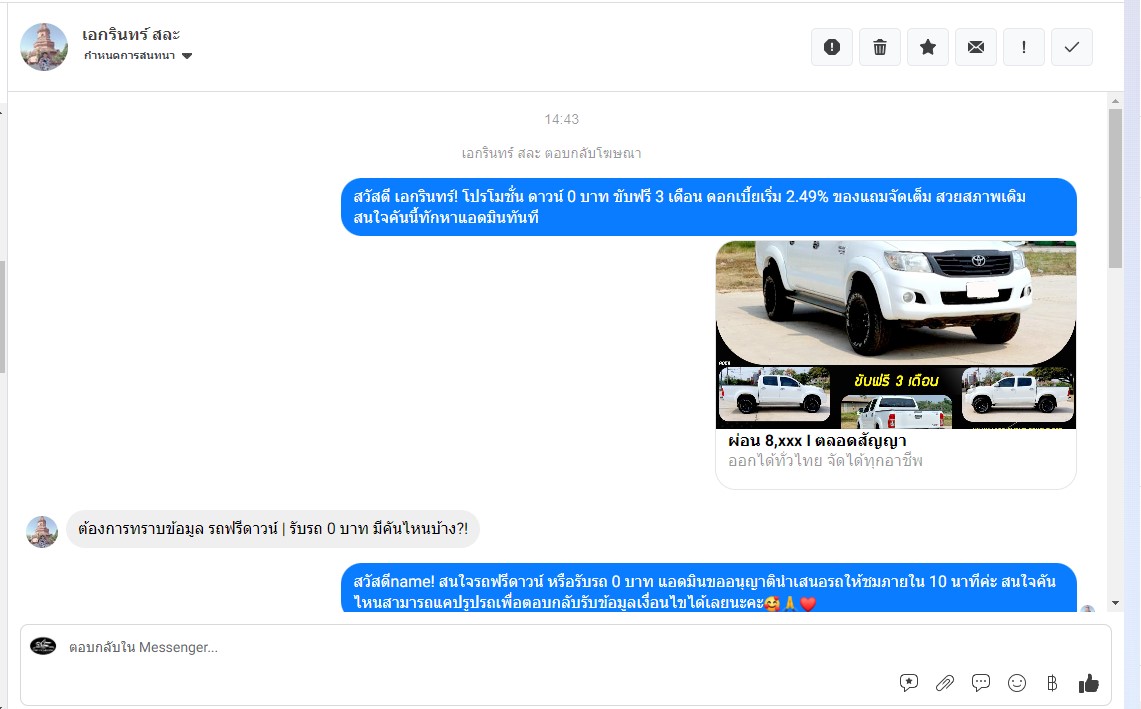Click page logo avatar in composer
Viewport: 1141px width, 709px height.
point(43,646)
